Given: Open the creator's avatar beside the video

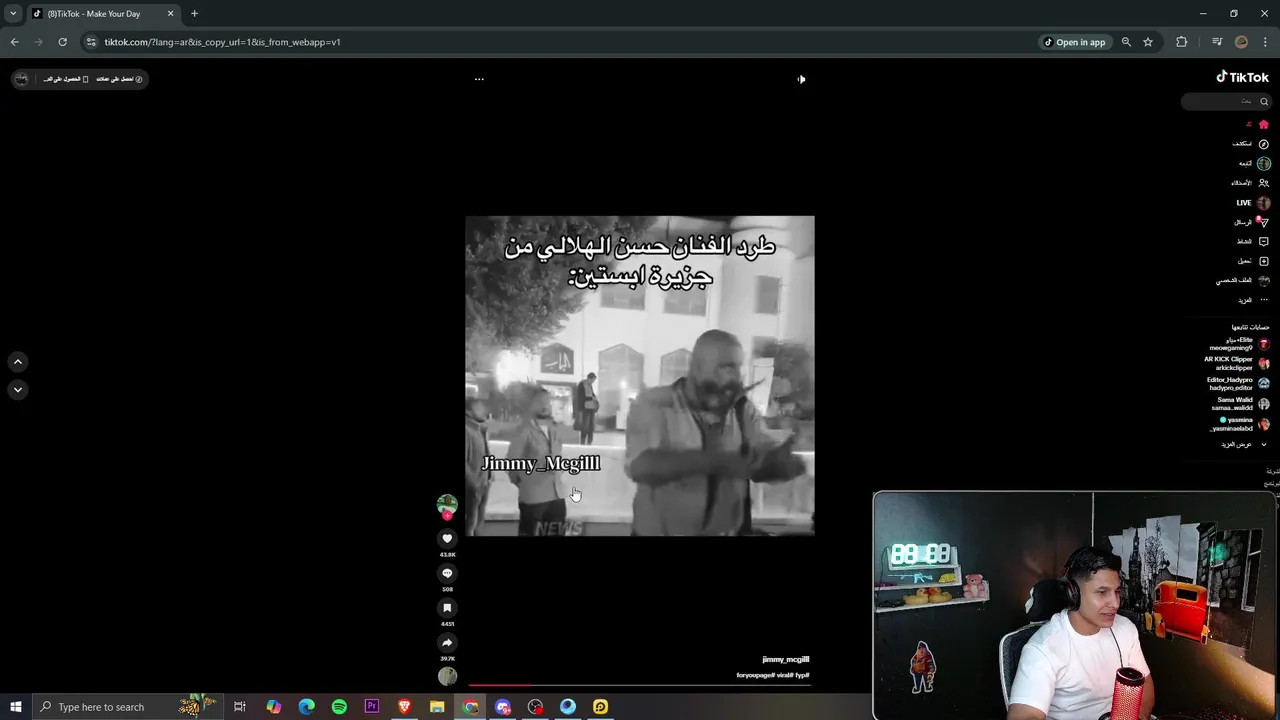Looking at the screenshot, I should coord(447,504).
